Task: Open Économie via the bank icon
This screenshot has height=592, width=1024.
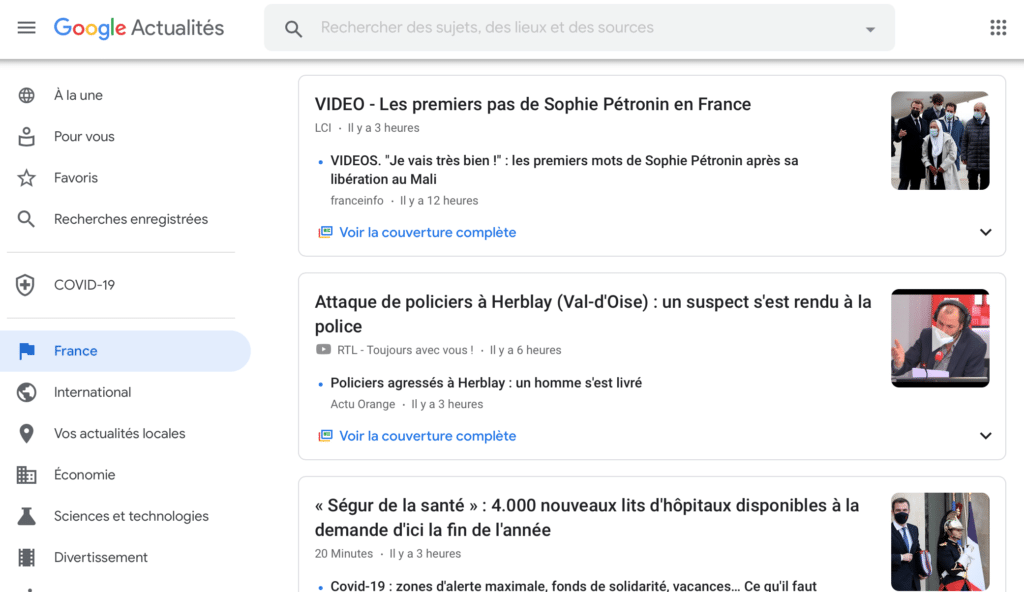Action: [26, 474]
